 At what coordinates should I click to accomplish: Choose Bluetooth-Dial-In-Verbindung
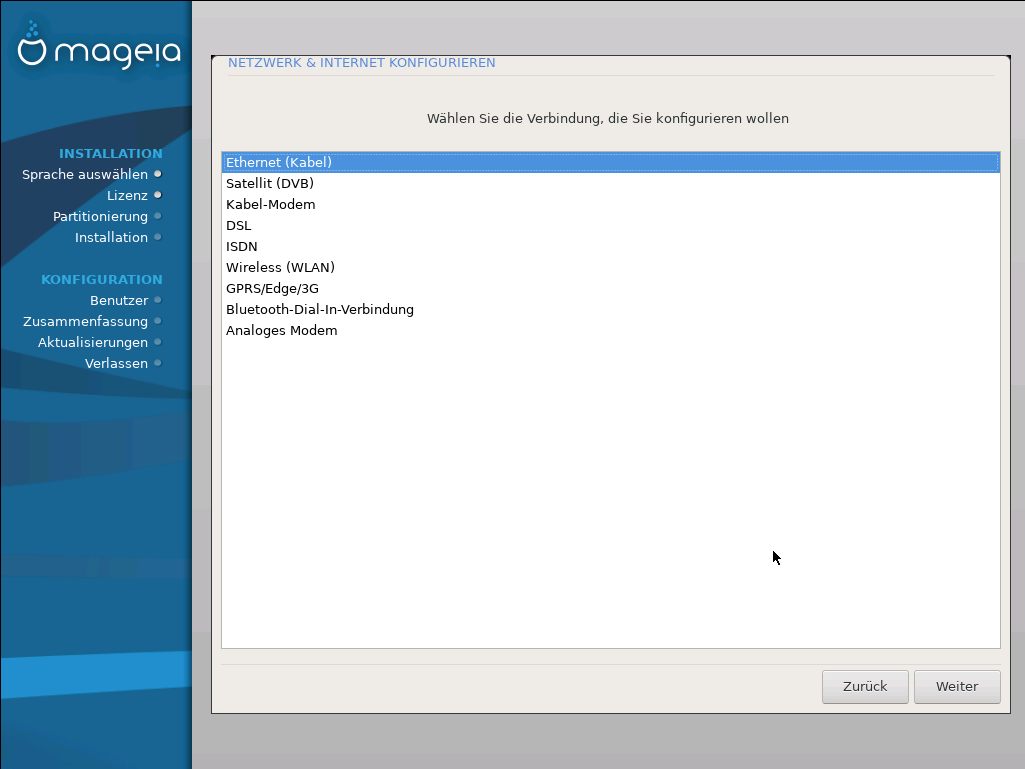(x=320, y=309)
